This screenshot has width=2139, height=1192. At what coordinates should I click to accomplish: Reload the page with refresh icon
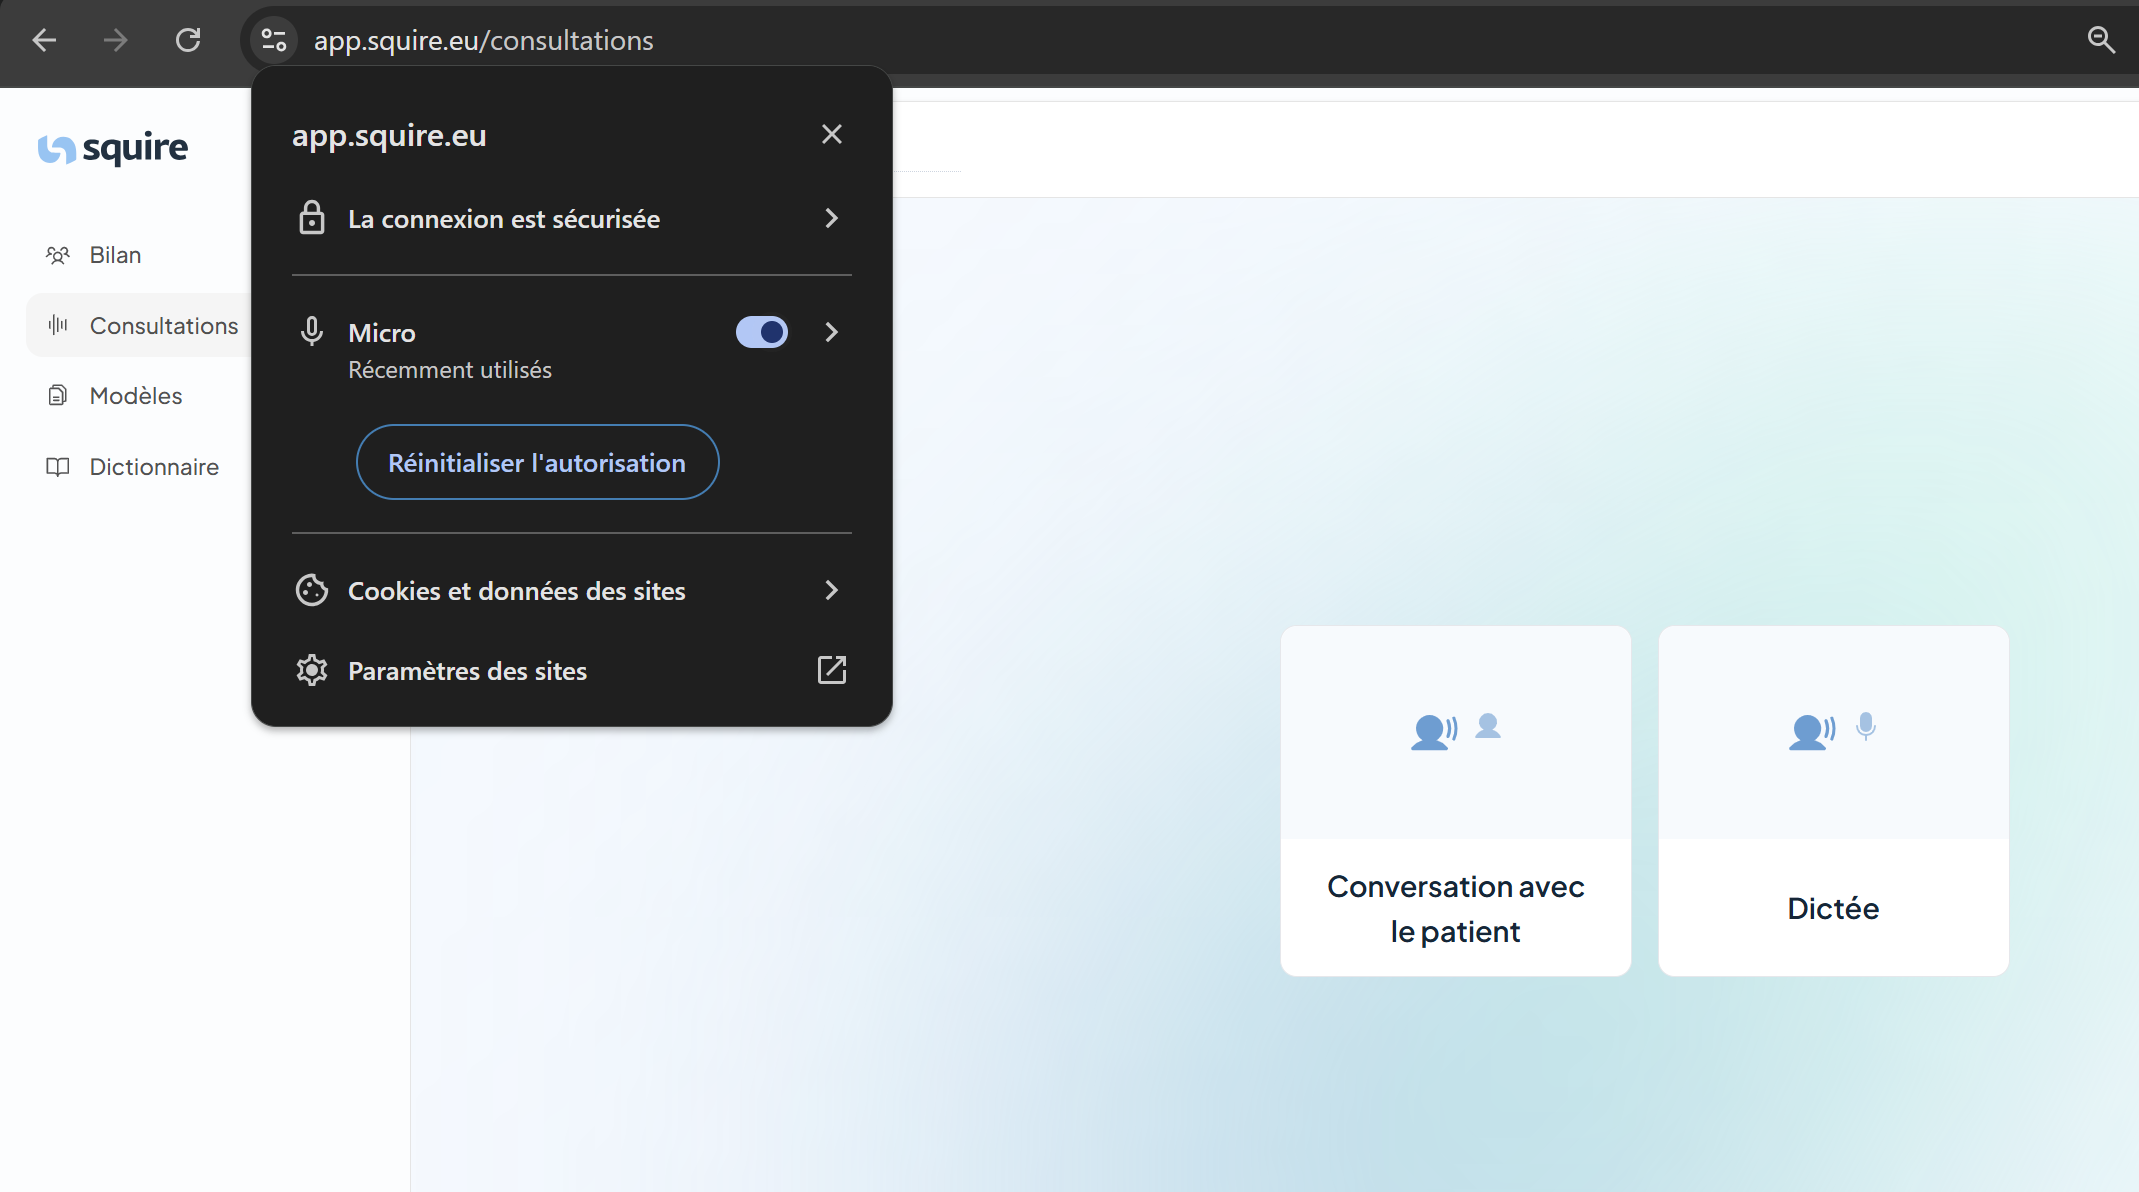(188, 40)
